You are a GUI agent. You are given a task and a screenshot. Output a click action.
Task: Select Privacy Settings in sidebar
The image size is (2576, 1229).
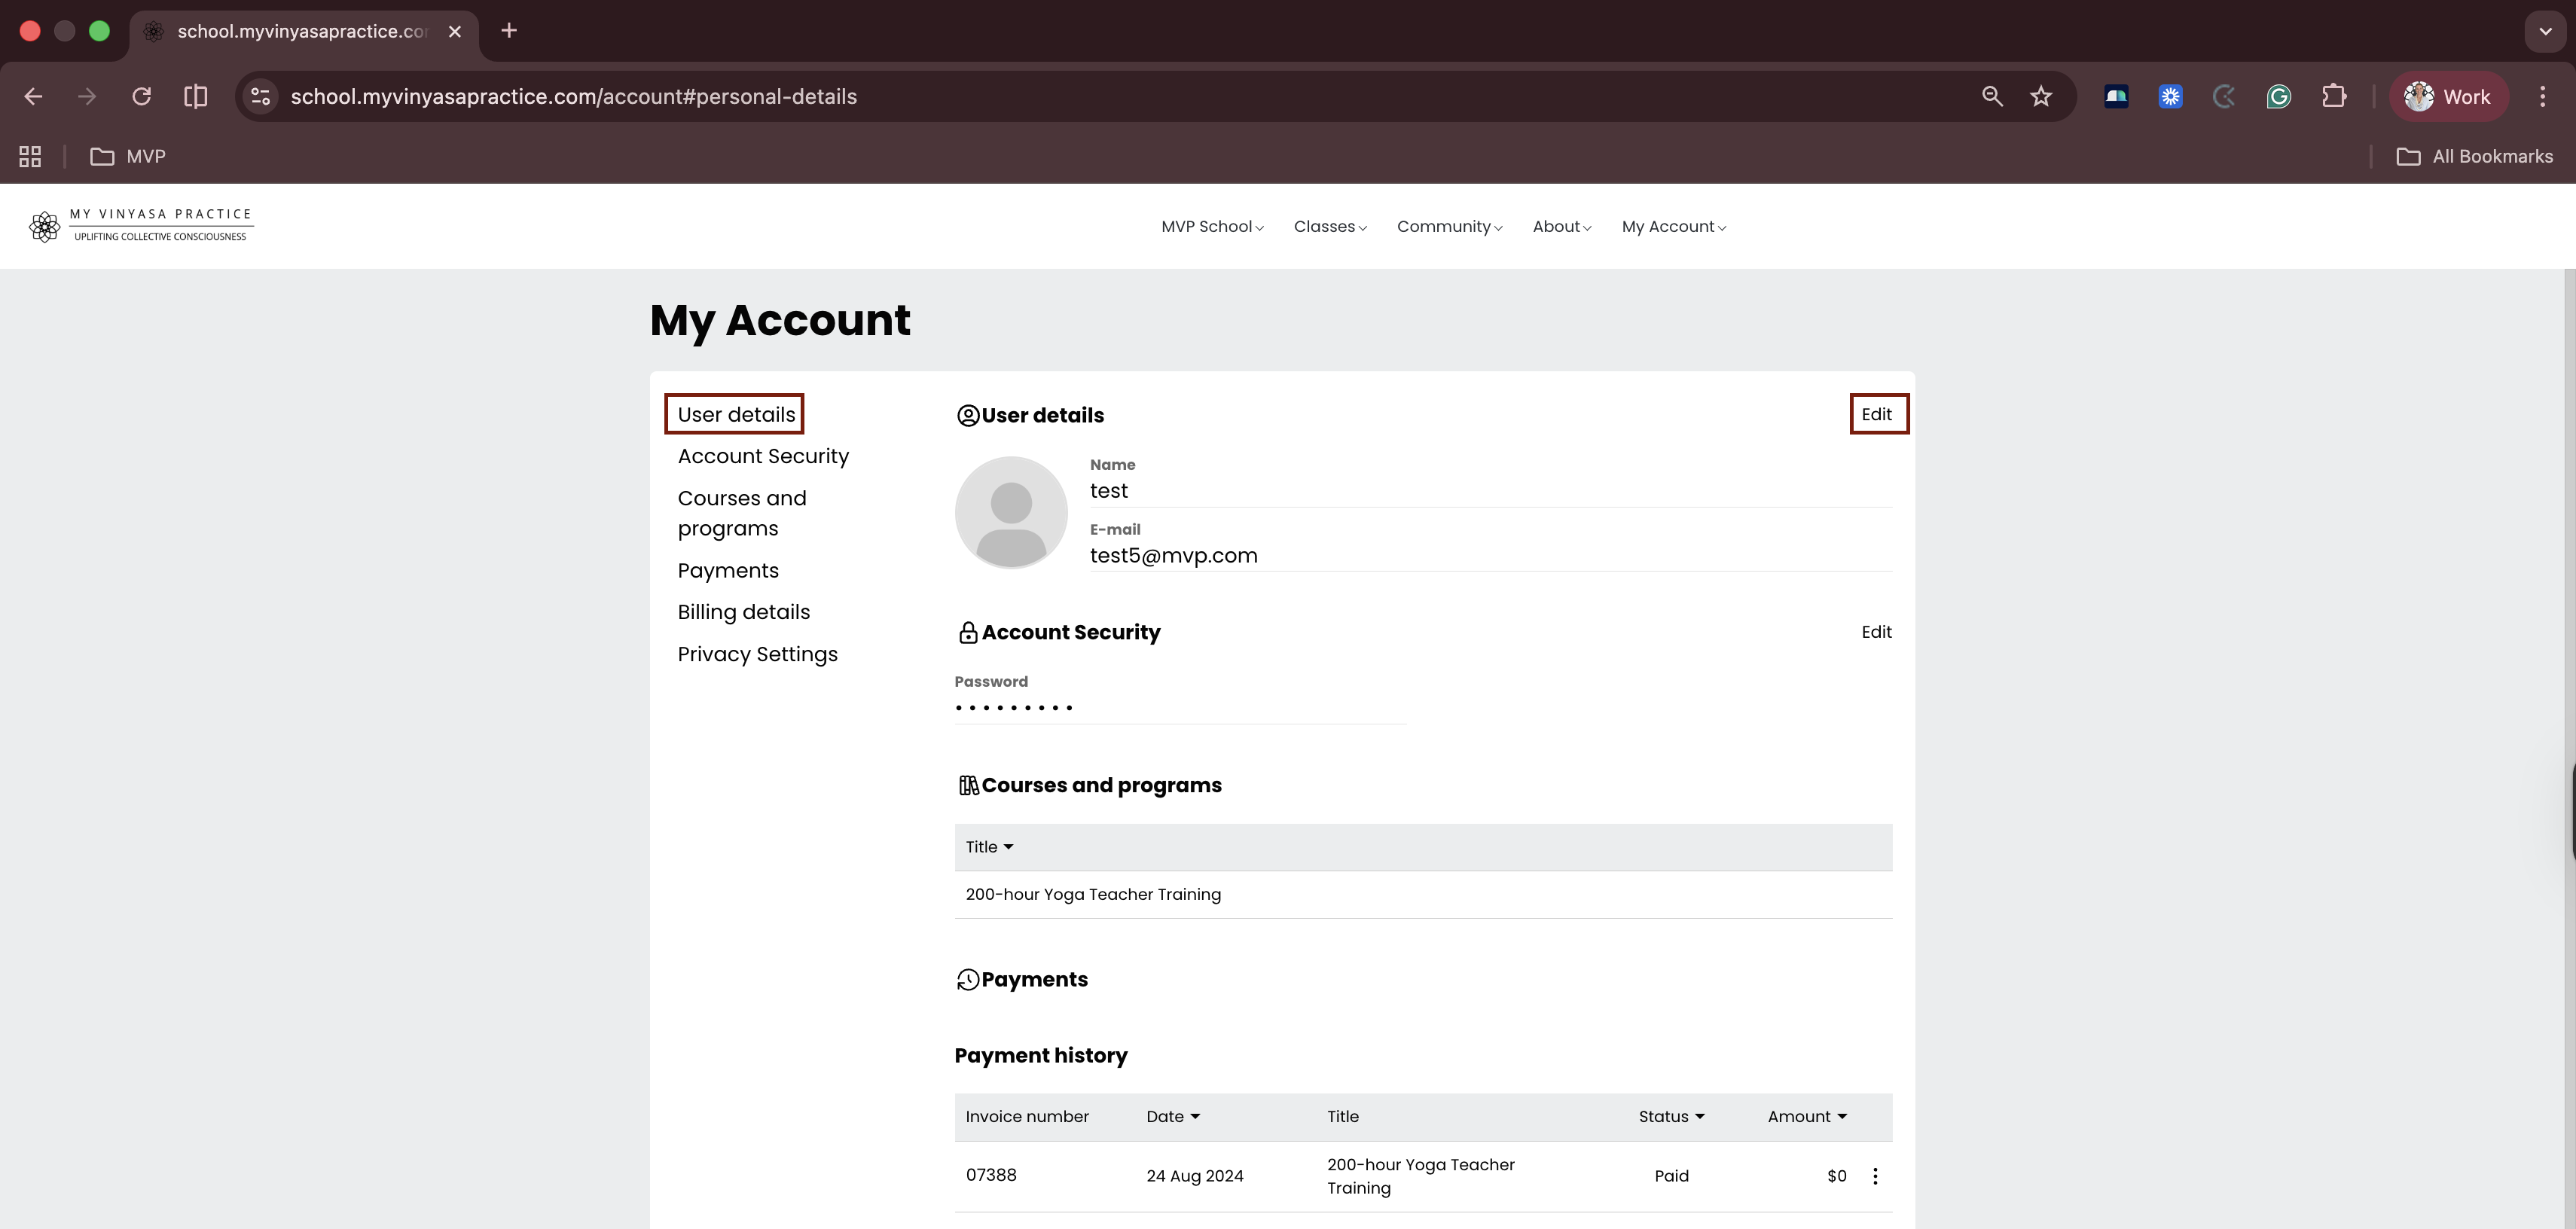pos(757,654)
